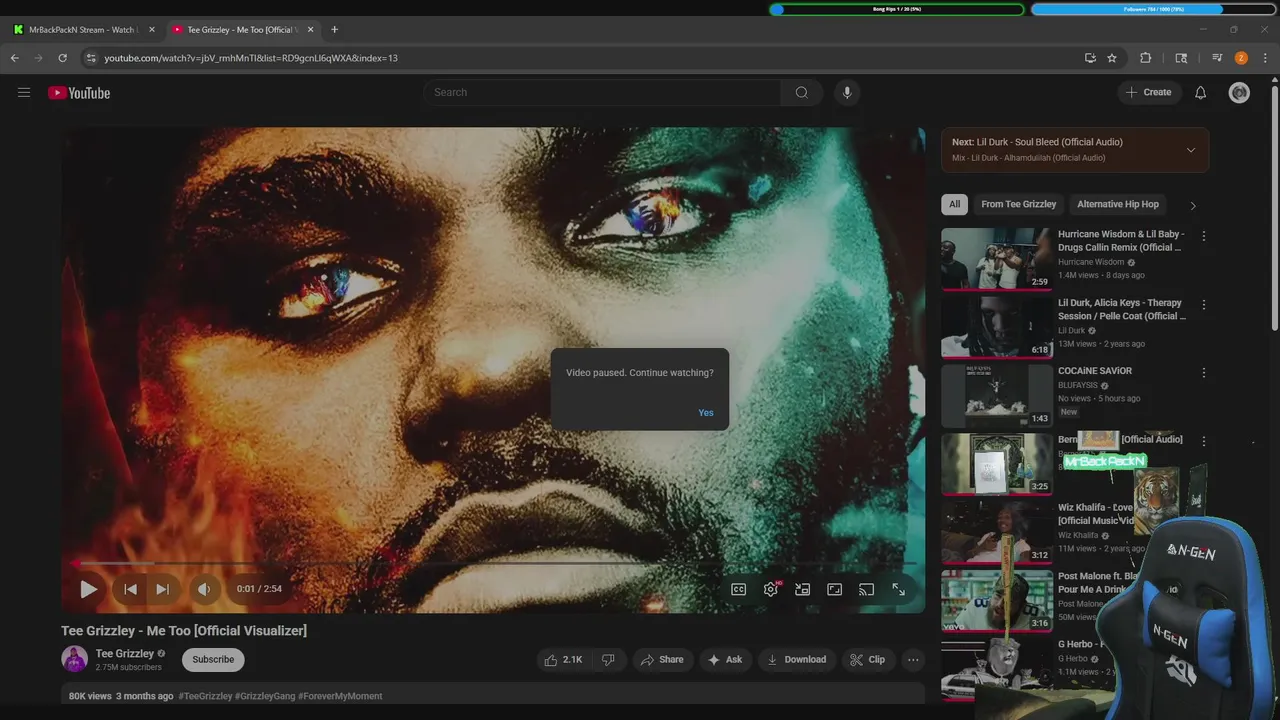Select the From Tee Grizzley chip
Screen dimensions: 1280x720
[x=1018, y=204]
